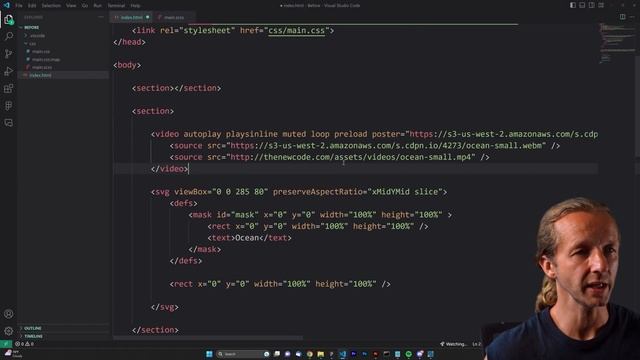This screenshot has height=360, width=640.
Task: Split the editor to the right
Action: [622, 17]
